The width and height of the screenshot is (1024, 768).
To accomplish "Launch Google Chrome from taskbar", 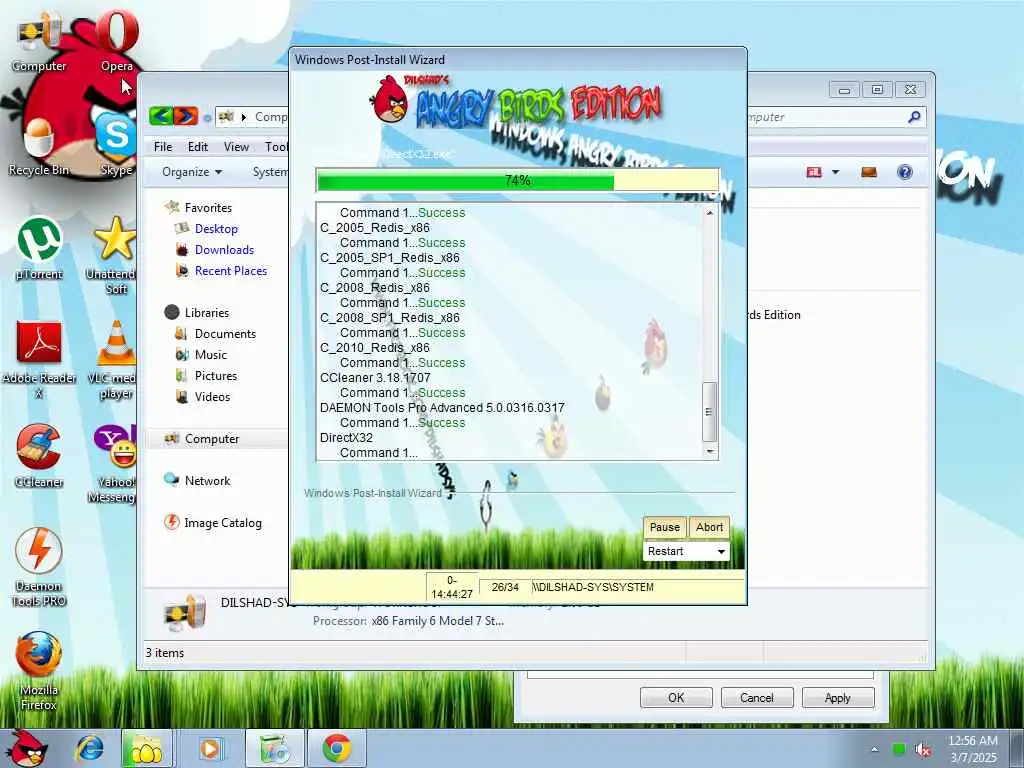I will (x=337, y=748).
